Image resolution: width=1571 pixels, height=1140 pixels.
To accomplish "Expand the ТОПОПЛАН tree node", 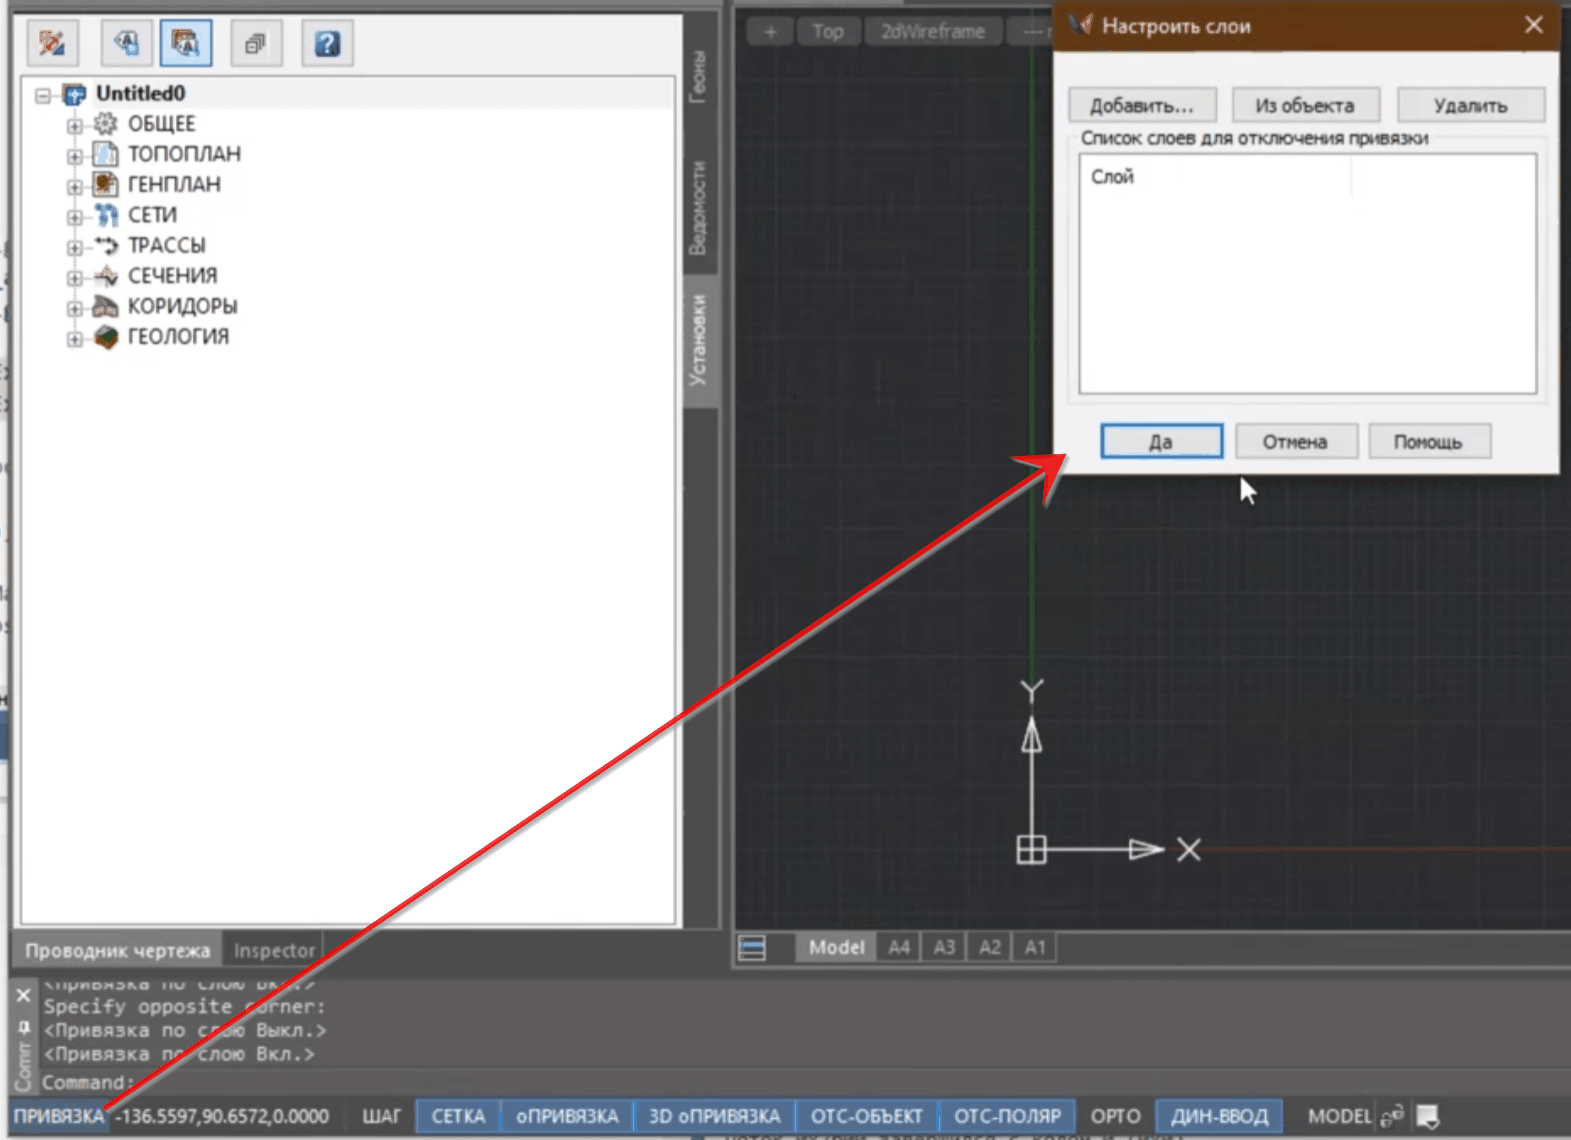I will (x=75, y=156).
